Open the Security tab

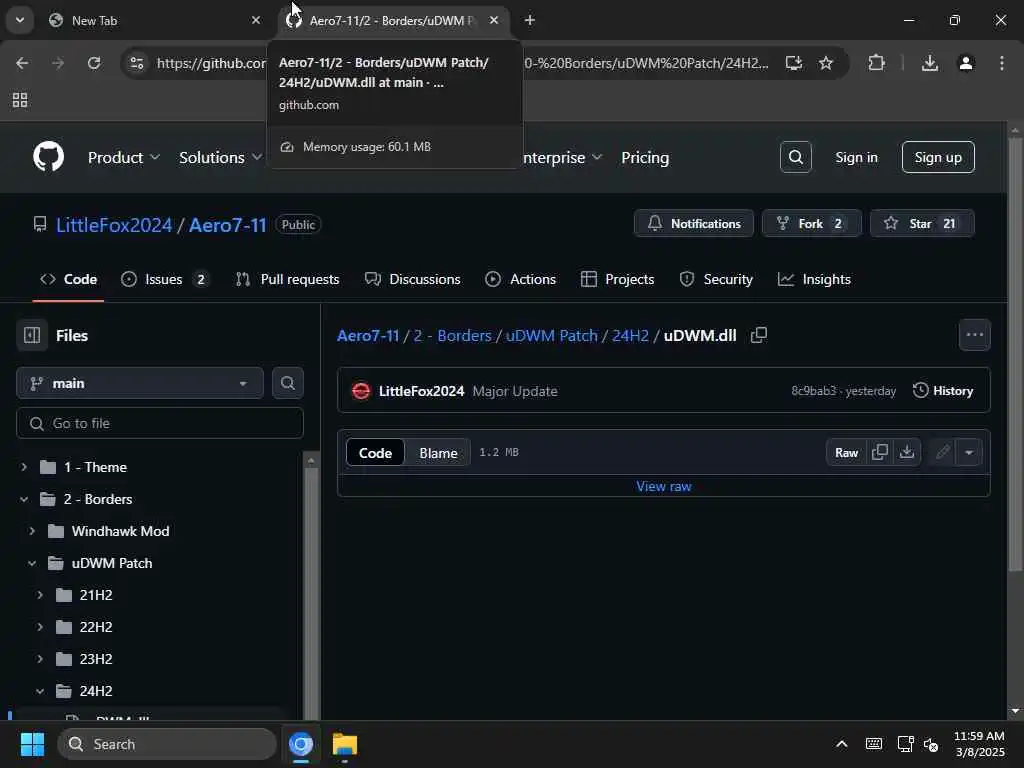click(x=716, y=279)
